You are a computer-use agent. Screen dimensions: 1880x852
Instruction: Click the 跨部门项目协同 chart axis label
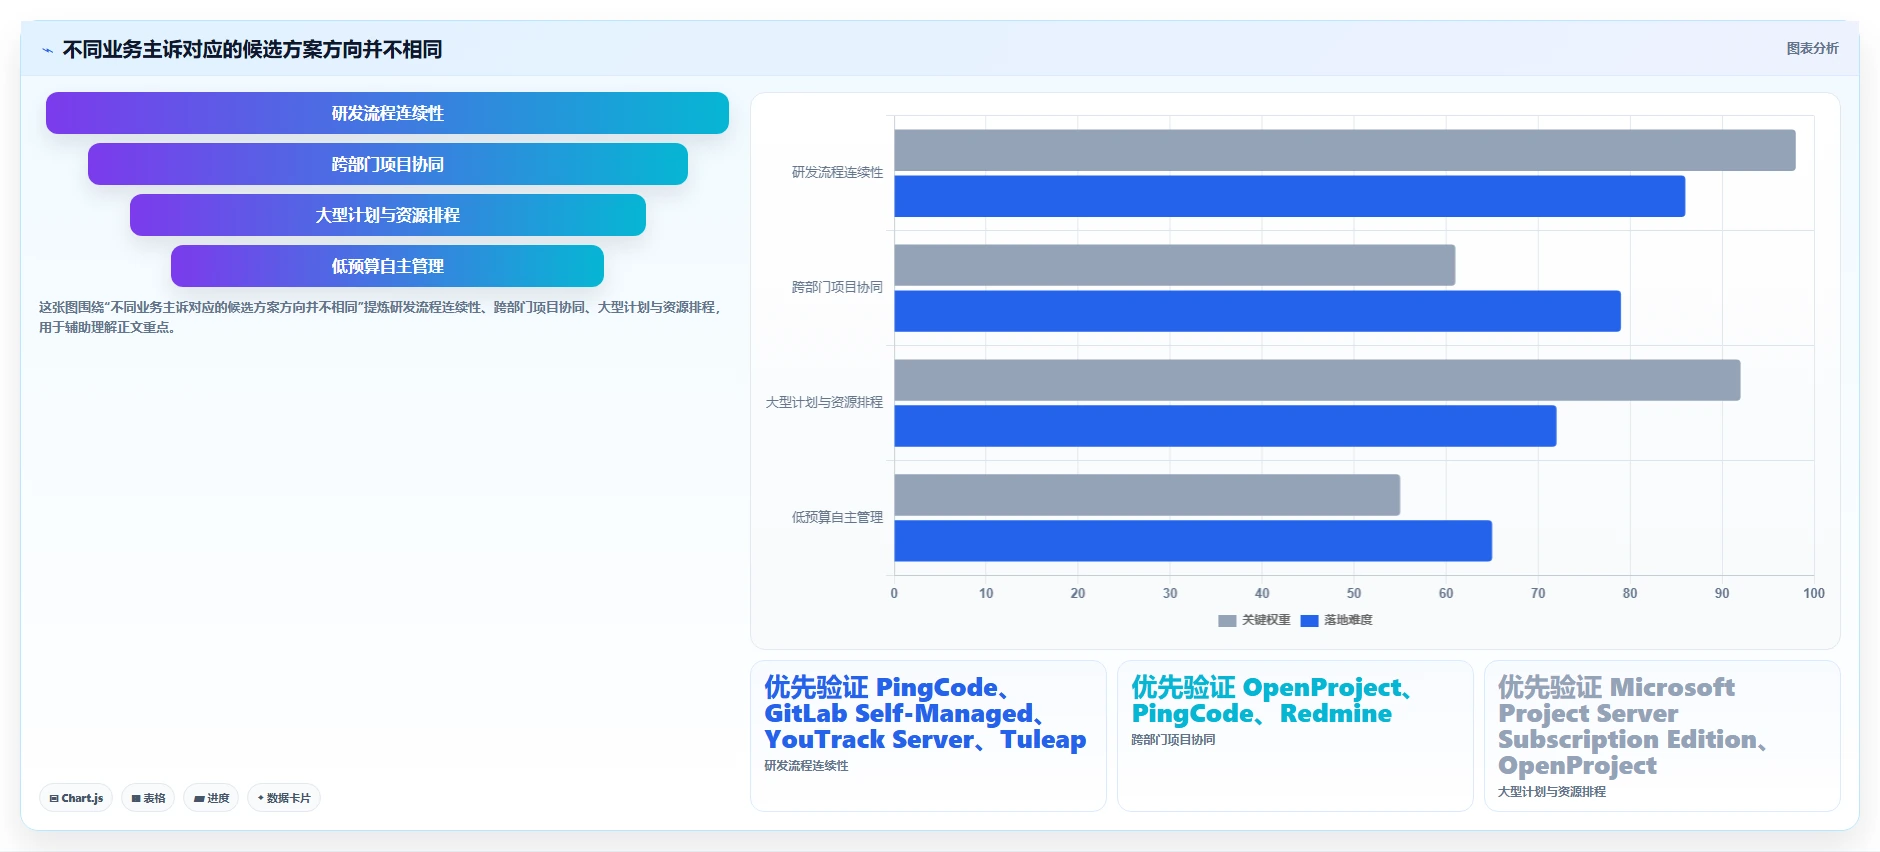pos(837,287)
